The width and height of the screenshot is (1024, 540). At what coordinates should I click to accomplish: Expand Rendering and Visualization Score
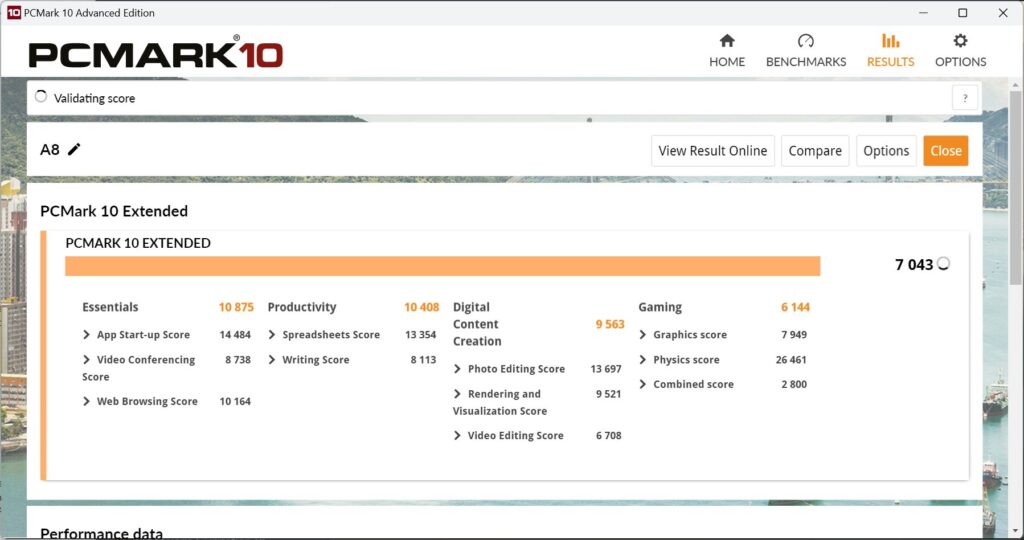pos(457,394)
